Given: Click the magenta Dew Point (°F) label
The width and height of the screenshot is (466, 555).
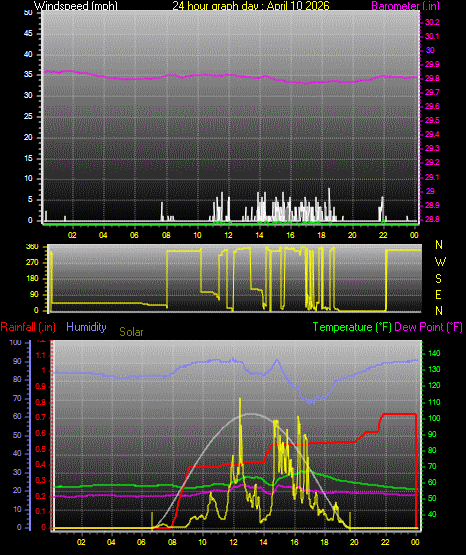Looking at the screenshot, I should click(428, 327).
